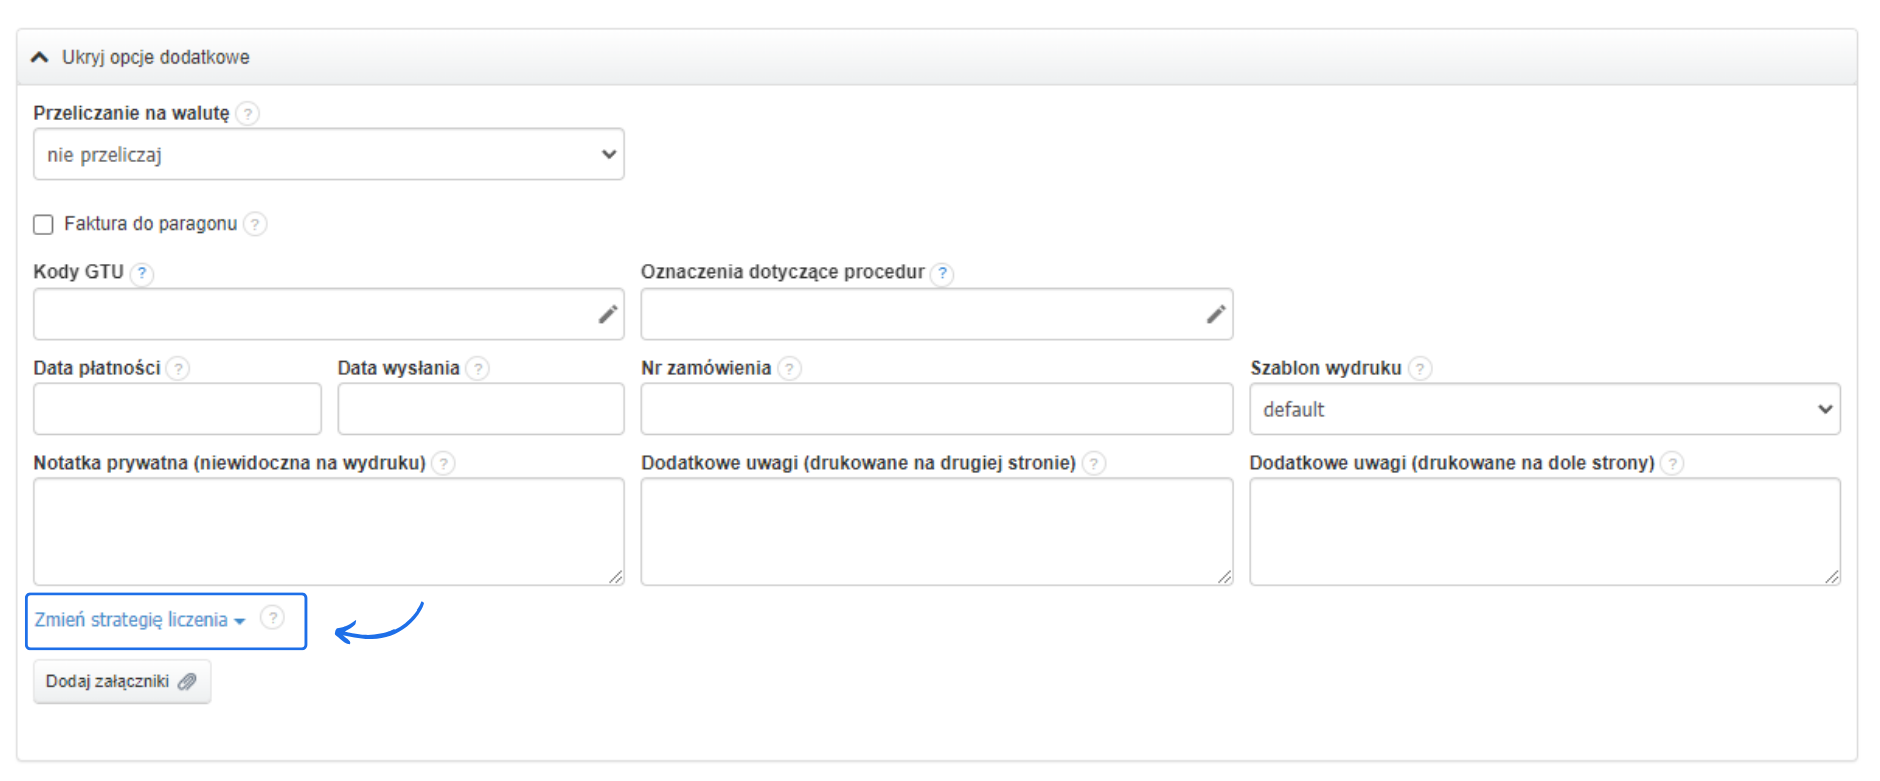Open Zmień strategię liczenia dropdown link

tap(139, 620)
